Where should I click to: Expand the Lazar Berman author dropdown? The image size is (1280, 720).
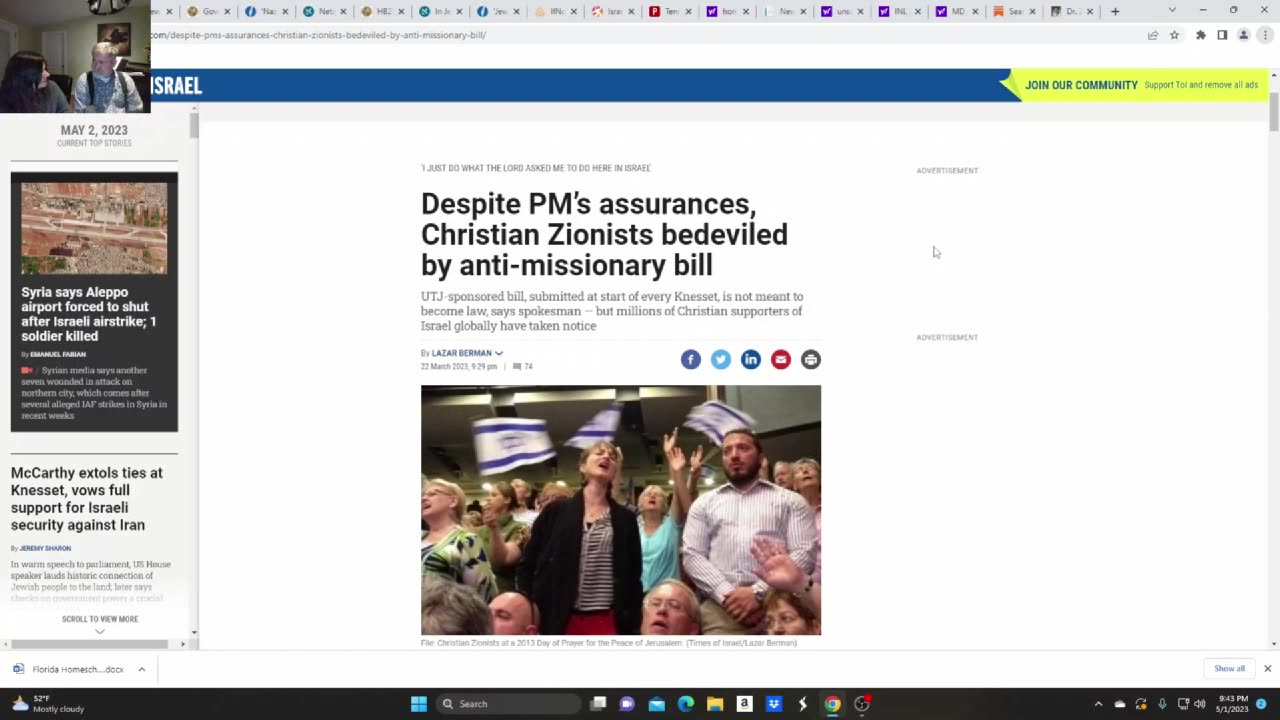pos(499,353)
